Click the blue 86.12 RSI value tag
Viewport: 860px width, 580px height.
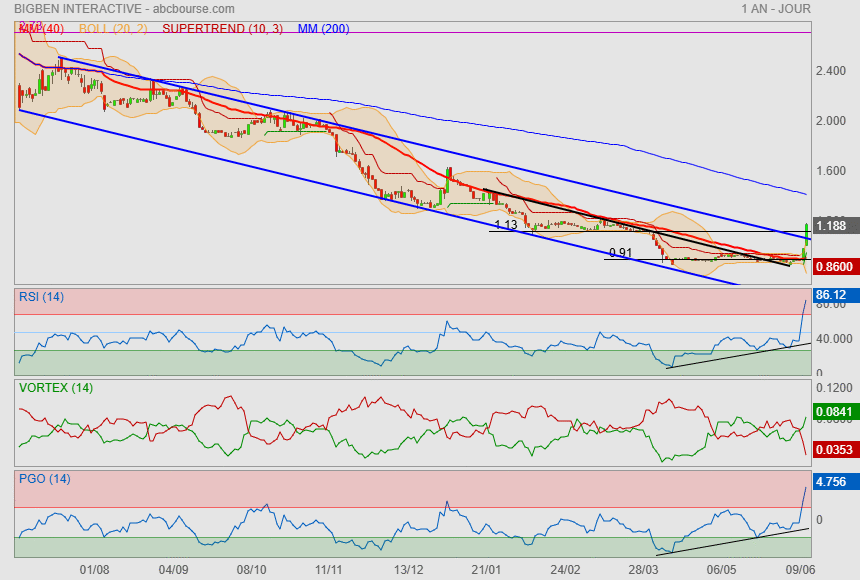pyautogui.click(x=832, y=296)
